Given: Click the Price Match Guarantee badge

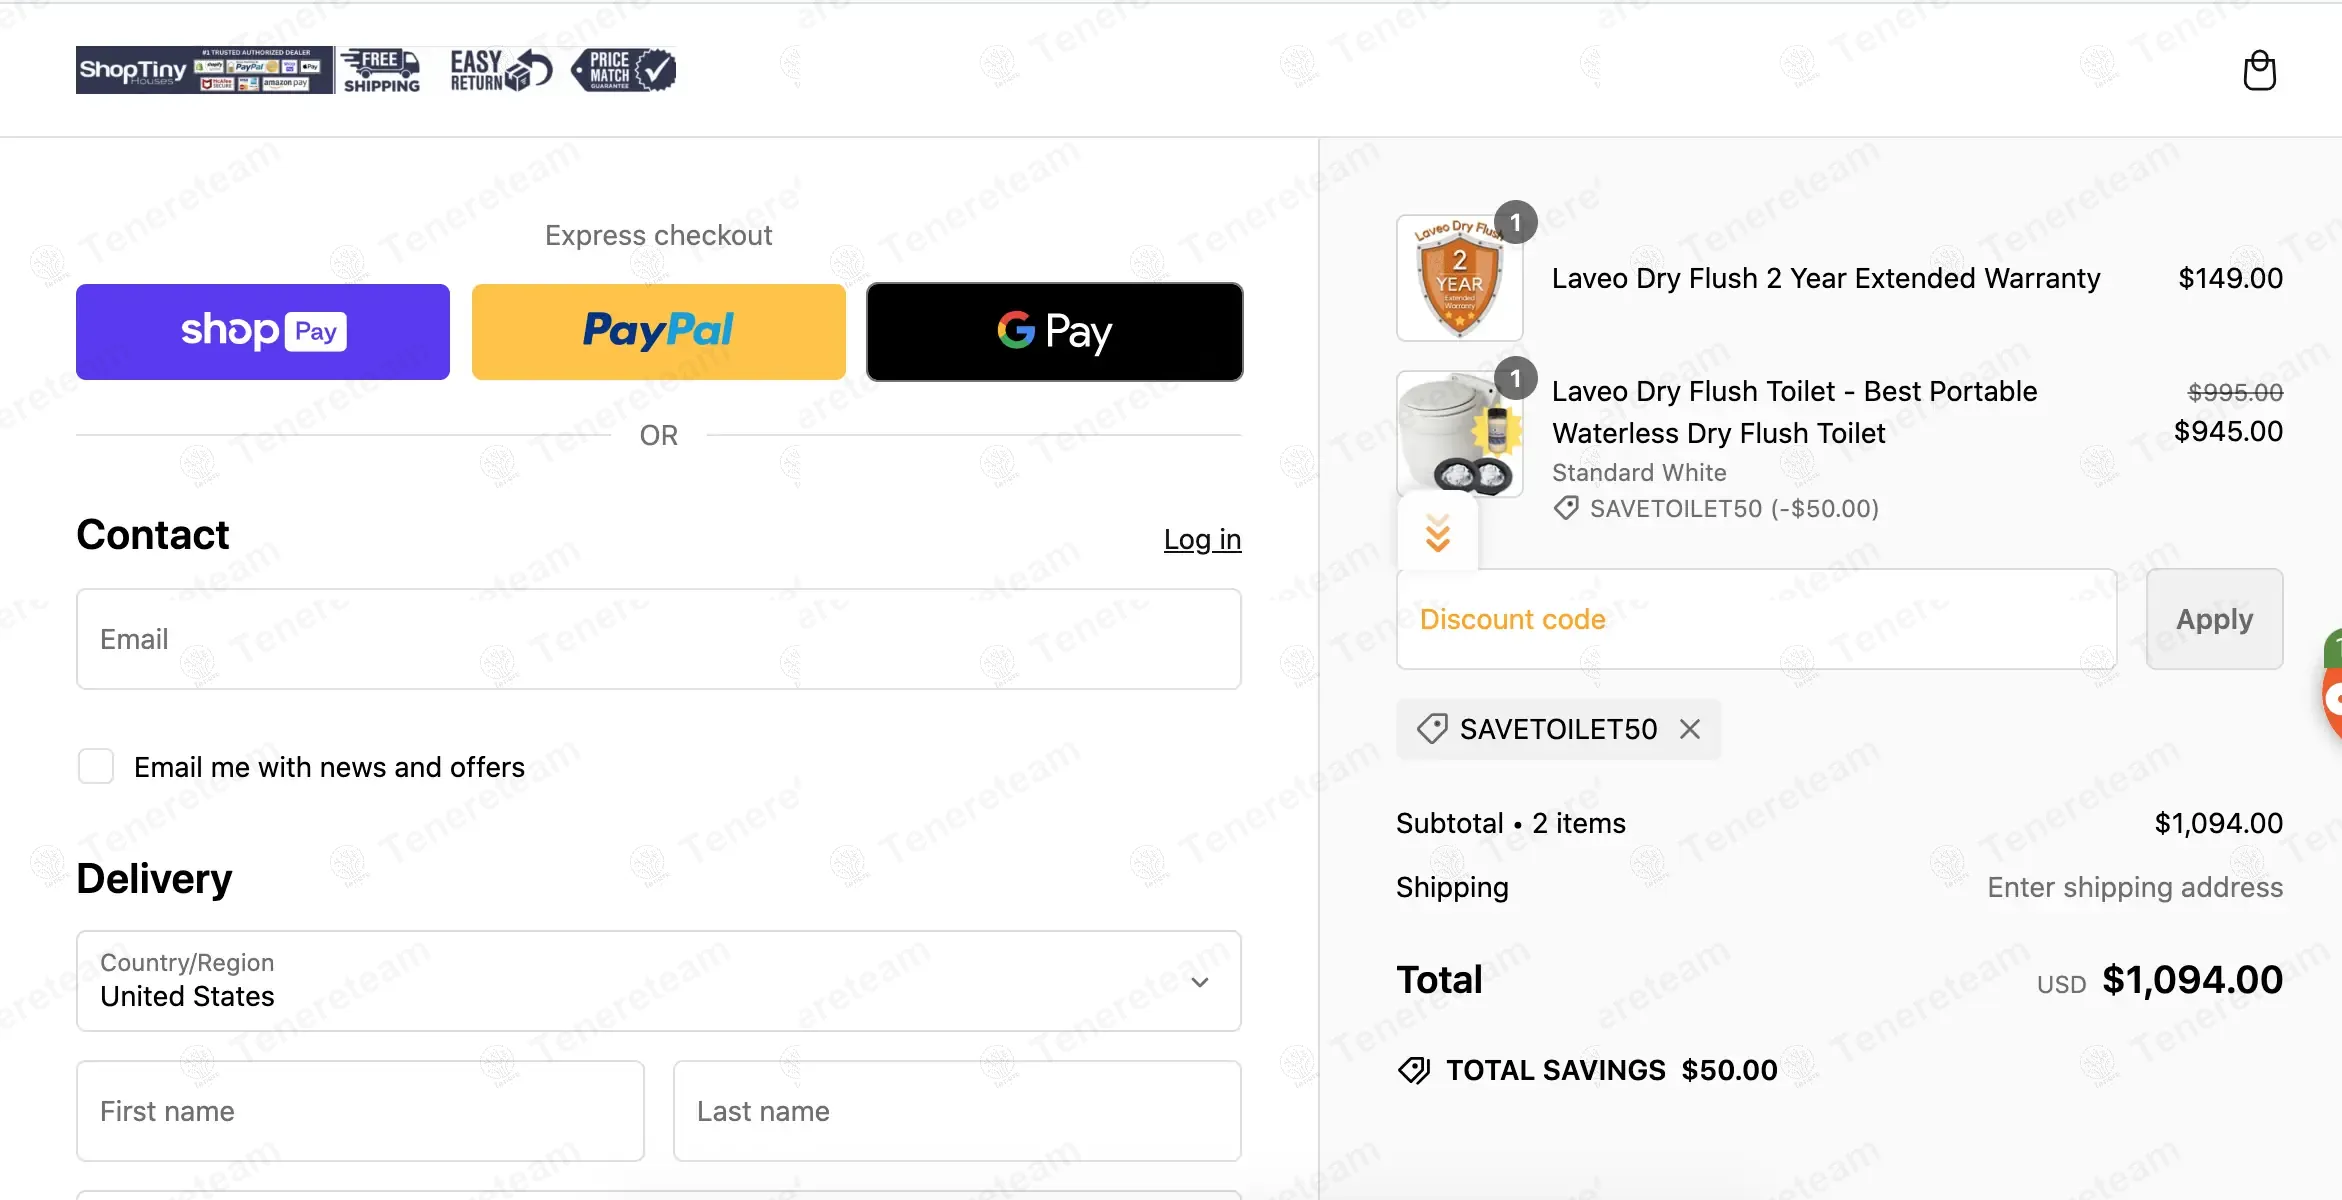Looking at the screenshot, I should (624, 70).
